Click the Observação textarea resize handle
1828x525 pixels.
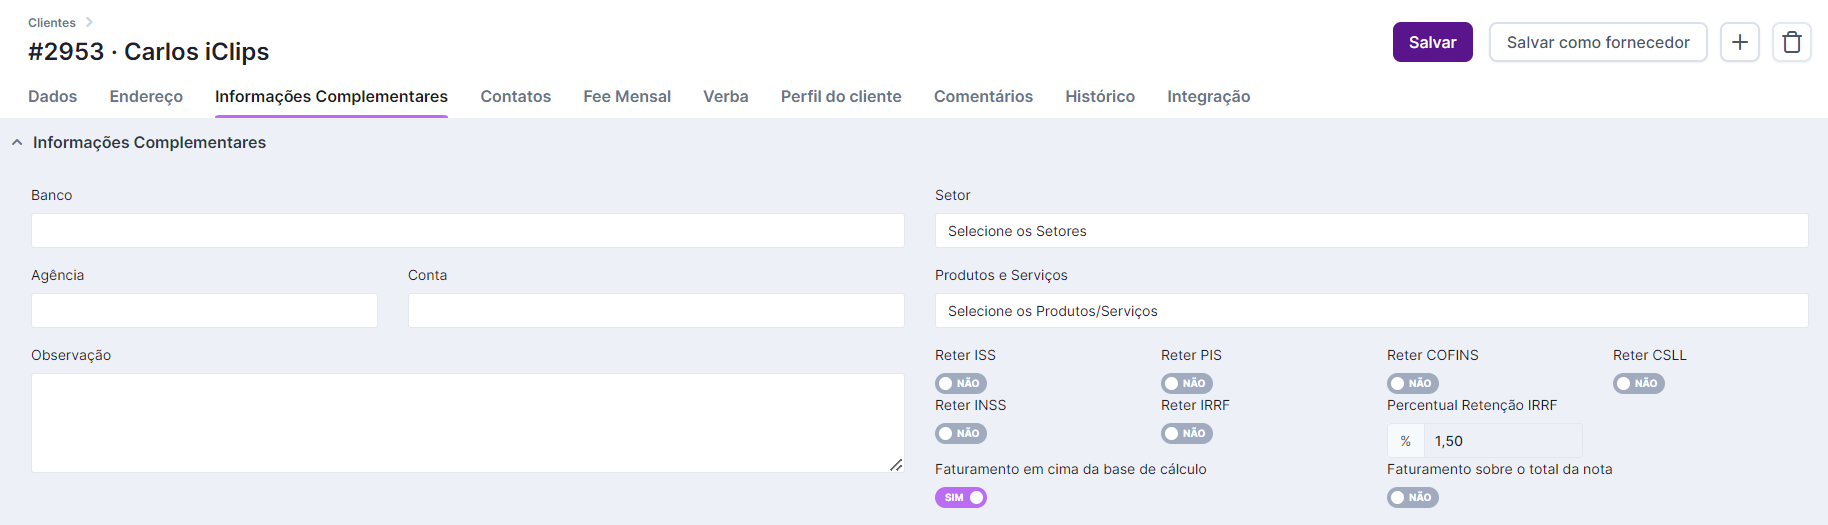[x=896, y=465]
